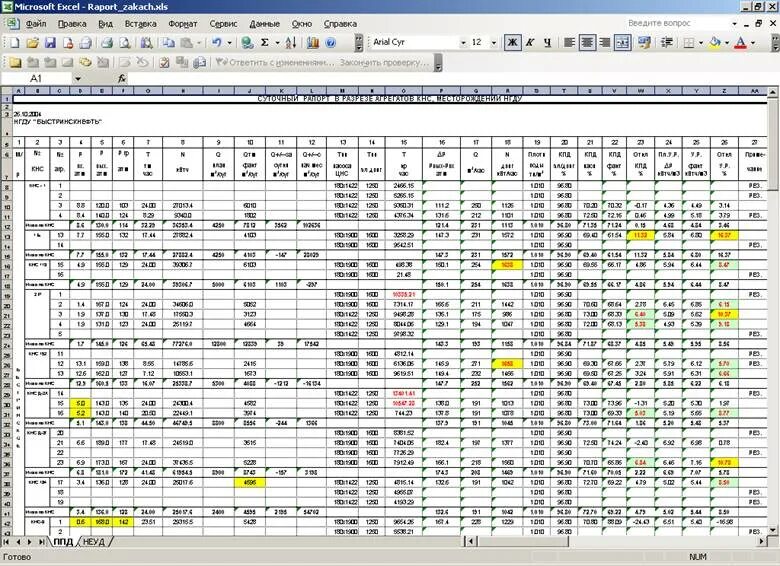Screen dimensions: 780x566
Task: Click the Name Box showing A1
Action: pos(37,79)
